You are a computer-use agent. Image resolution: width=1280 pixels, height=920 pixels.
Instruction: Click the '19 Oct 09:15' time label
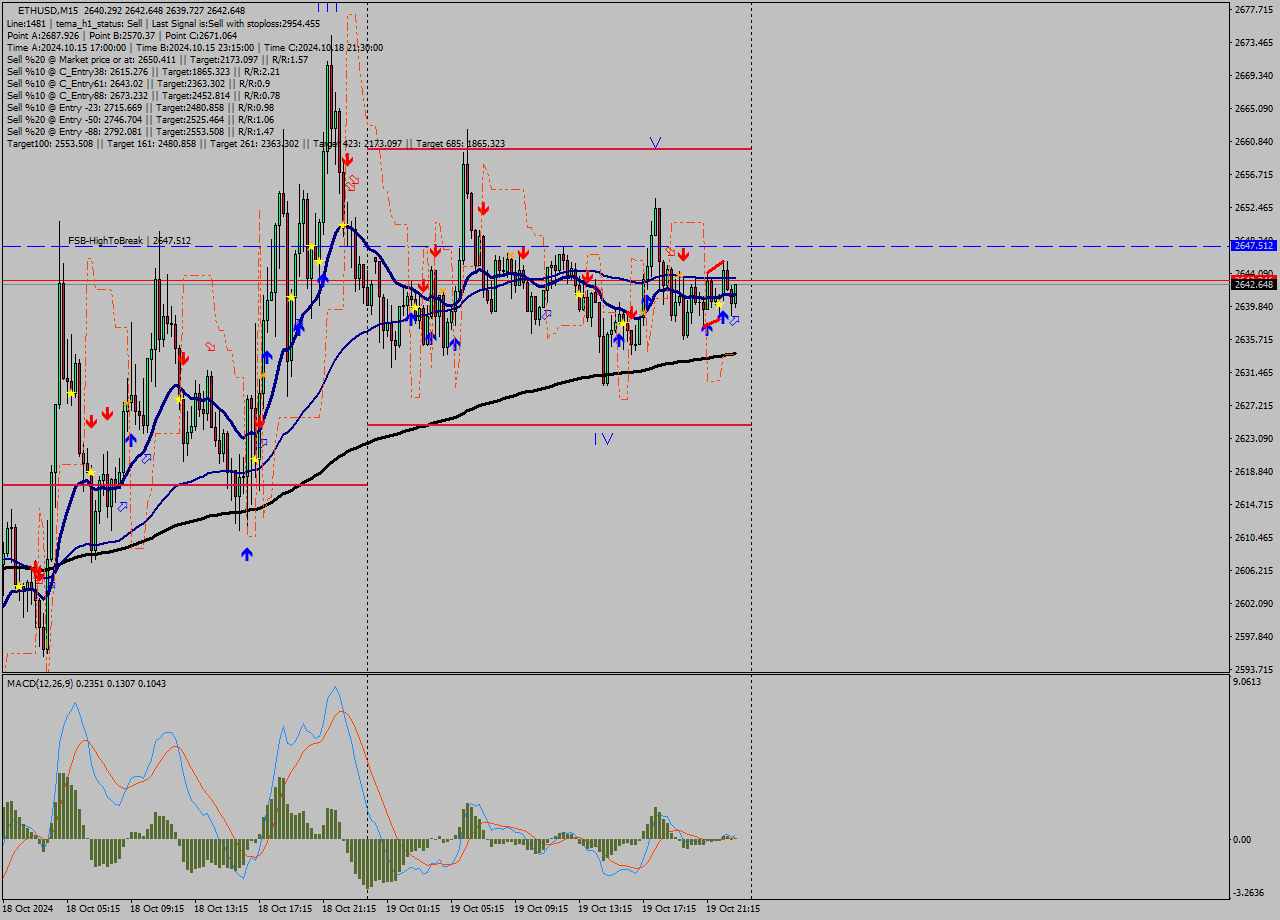(541, 909)
